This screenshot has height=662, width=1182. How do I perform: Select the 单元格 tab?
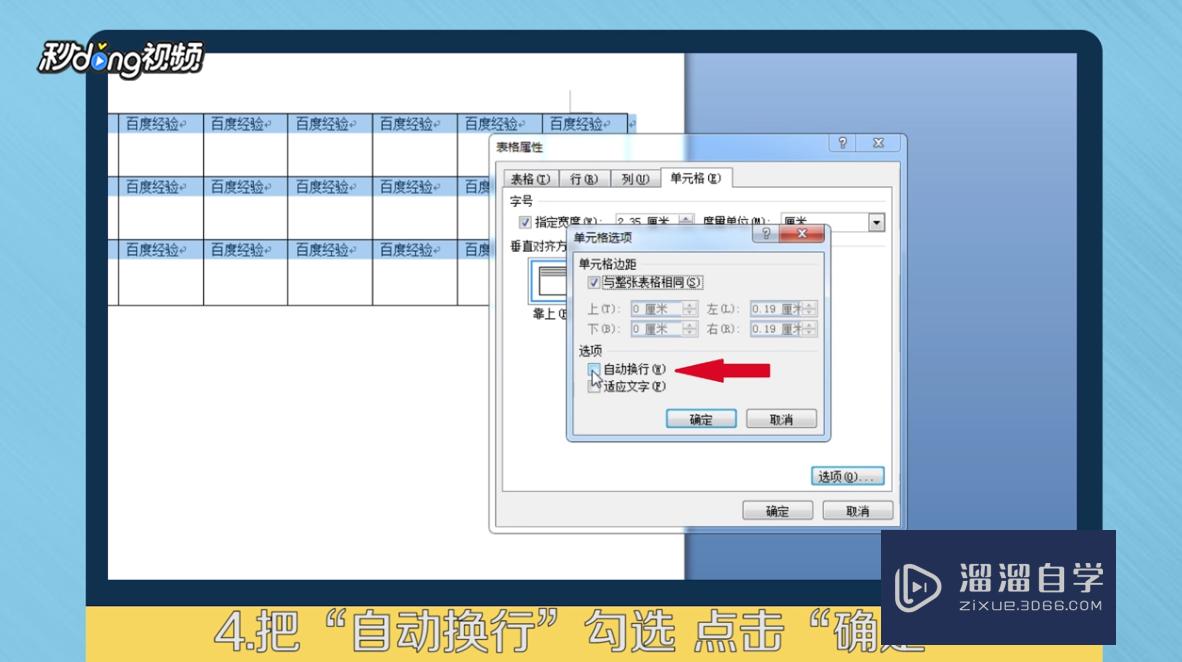[696, 178]
